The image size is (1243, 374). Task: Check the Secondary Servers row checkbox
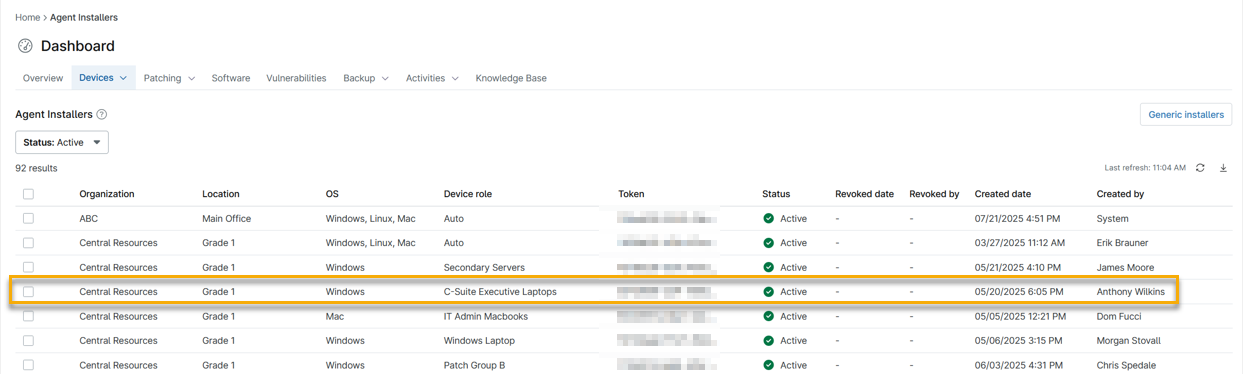click(x=28, y=267)
